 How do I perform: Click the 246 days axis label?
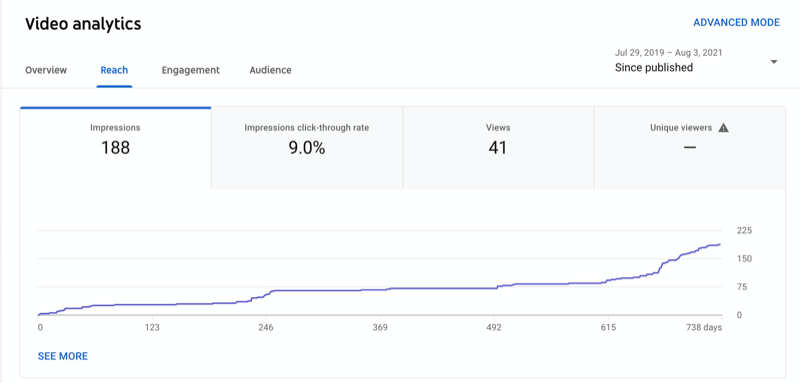(266, 327)
